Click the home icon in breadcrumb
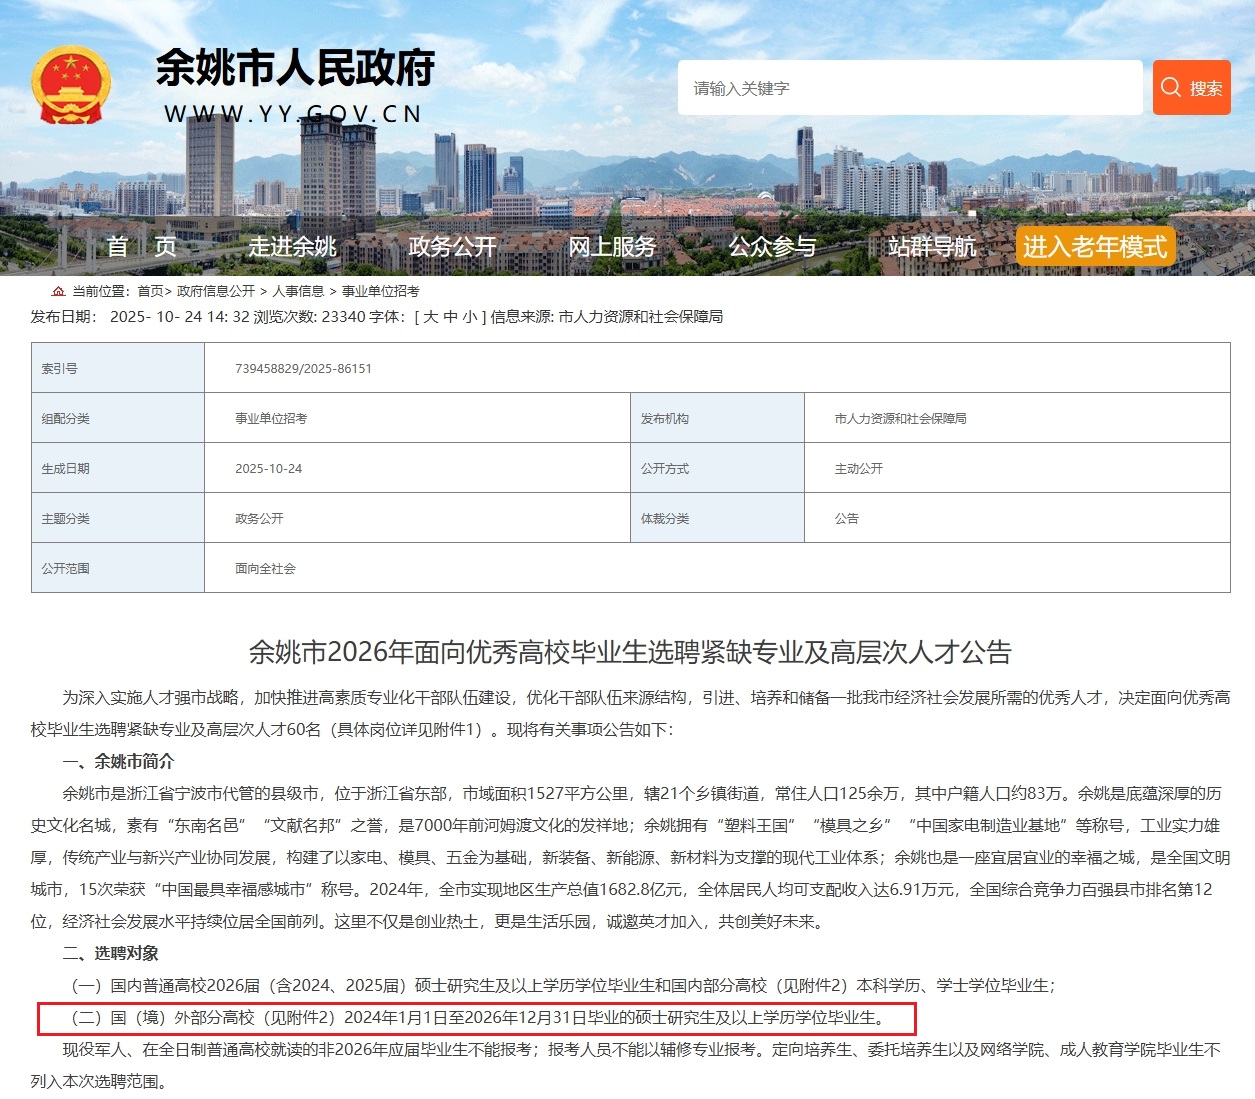This screenshot has width=1255, height=1099. tap(58, 291)
